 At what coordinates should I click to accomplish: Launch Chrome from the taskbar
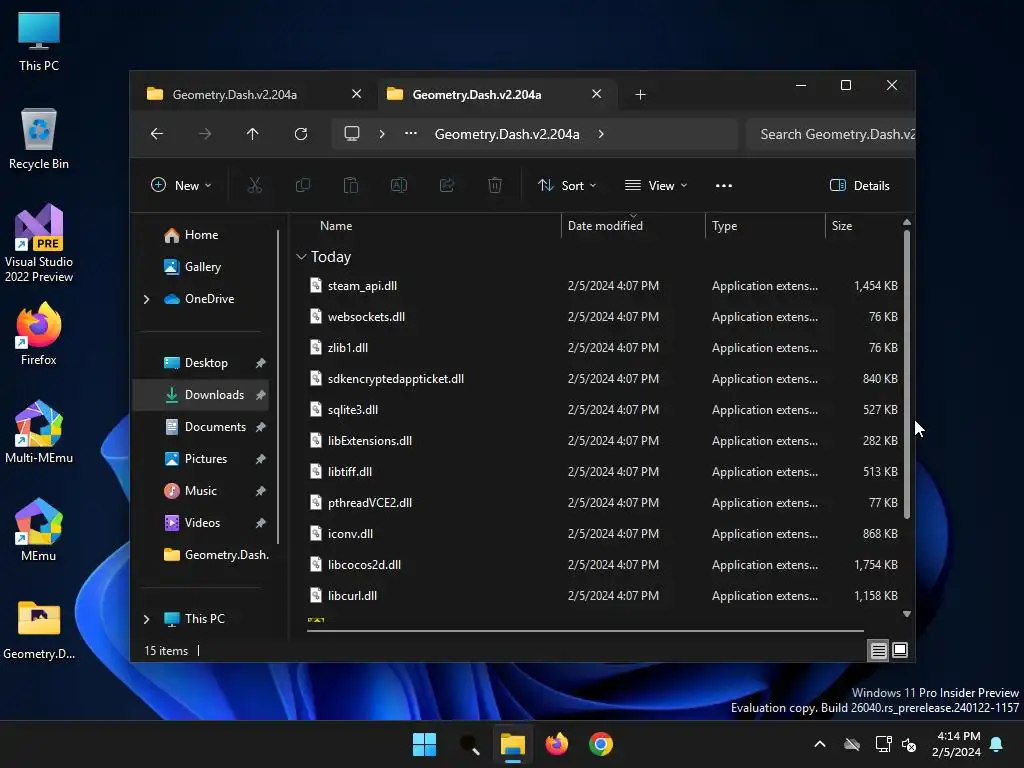(601, 744)
